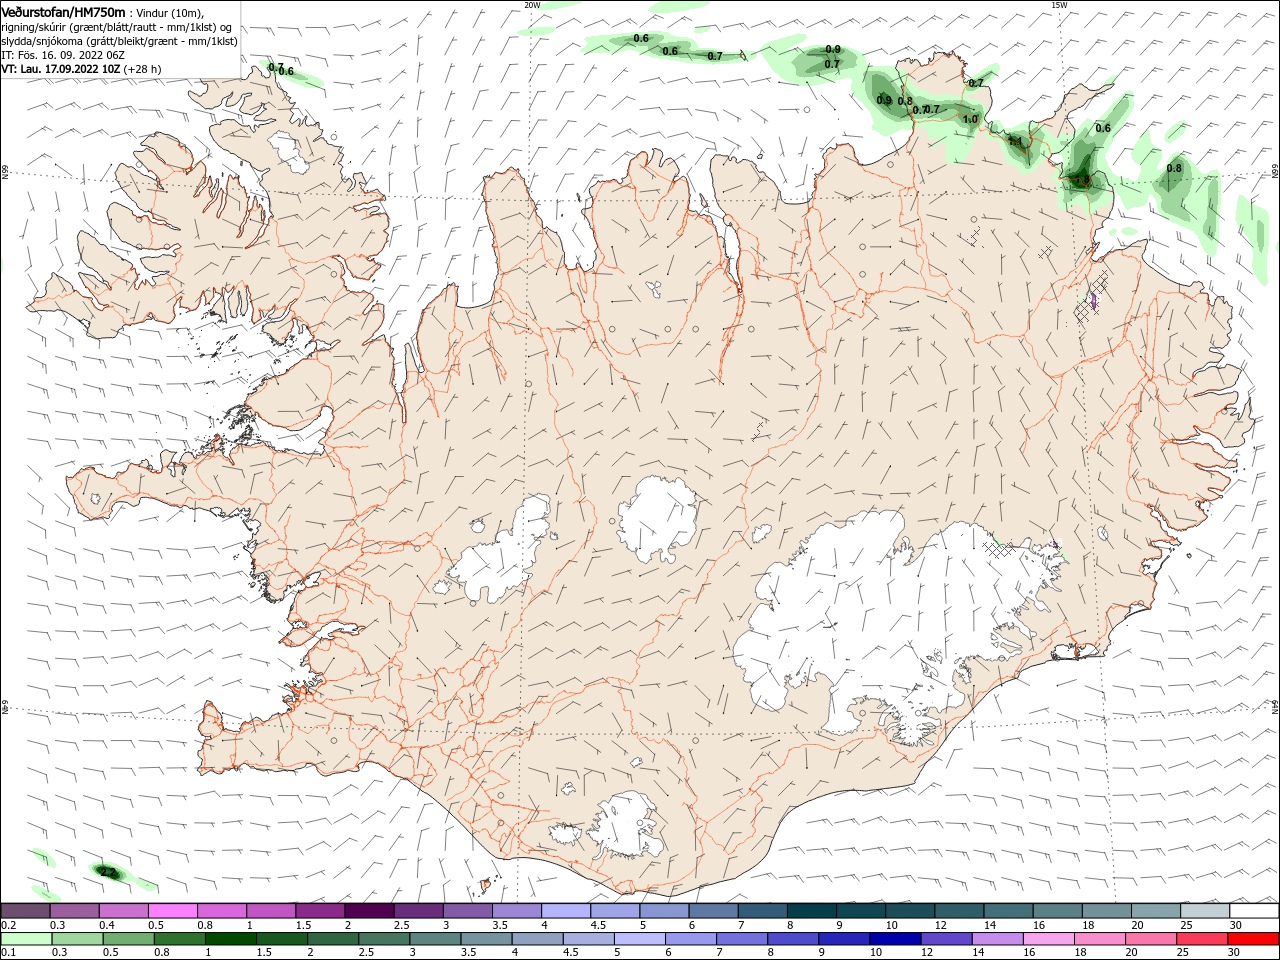Click the 14 label of upper scale
Image resolution: width=1280 pixels, height=960 pixels.
990,925
